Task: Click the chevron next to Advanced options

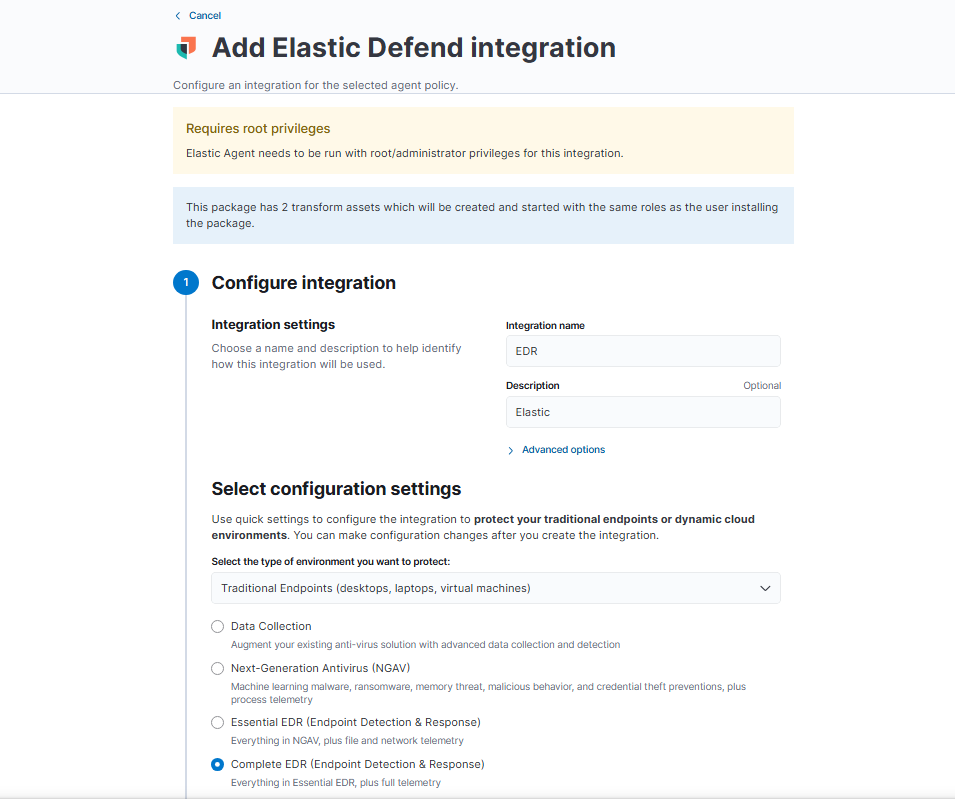Action: pos(510,450)
